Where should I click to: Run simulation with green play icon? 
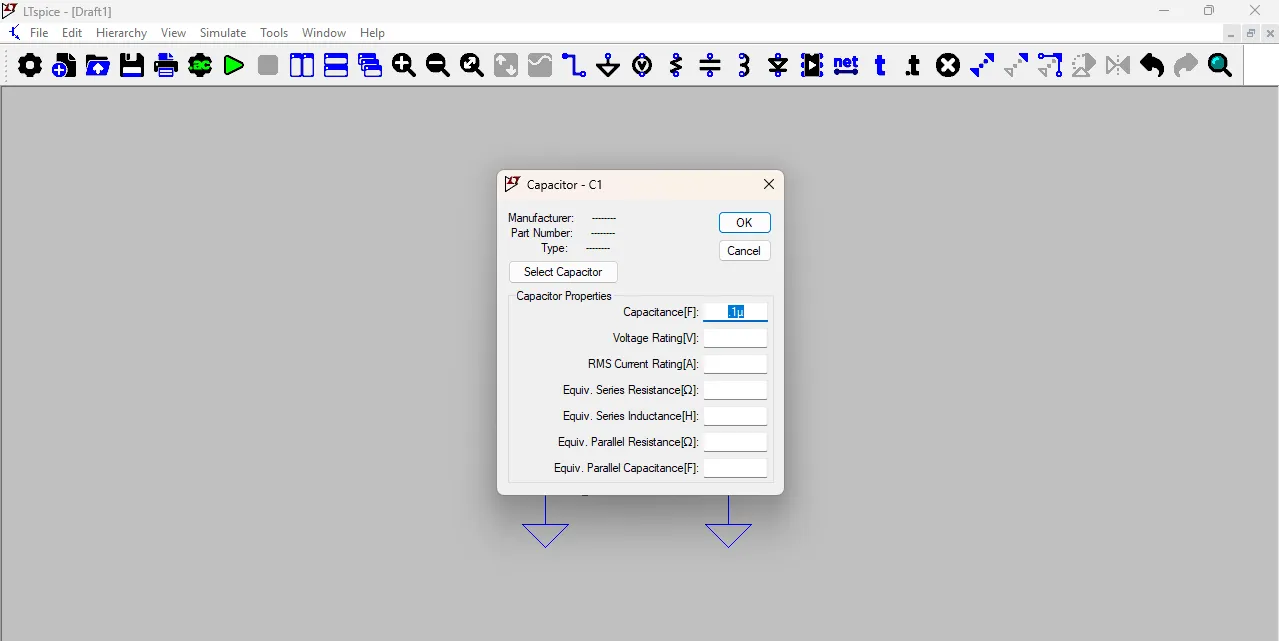click(234, 66)
